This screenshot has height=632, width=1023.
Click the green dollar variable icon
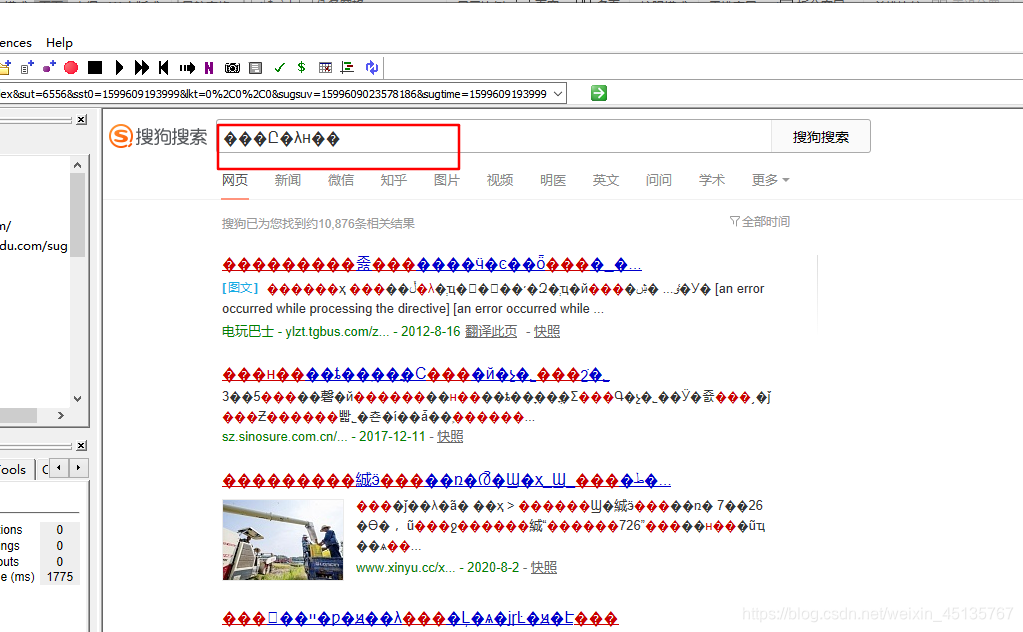pyautogui.click(x=301, y=67)
